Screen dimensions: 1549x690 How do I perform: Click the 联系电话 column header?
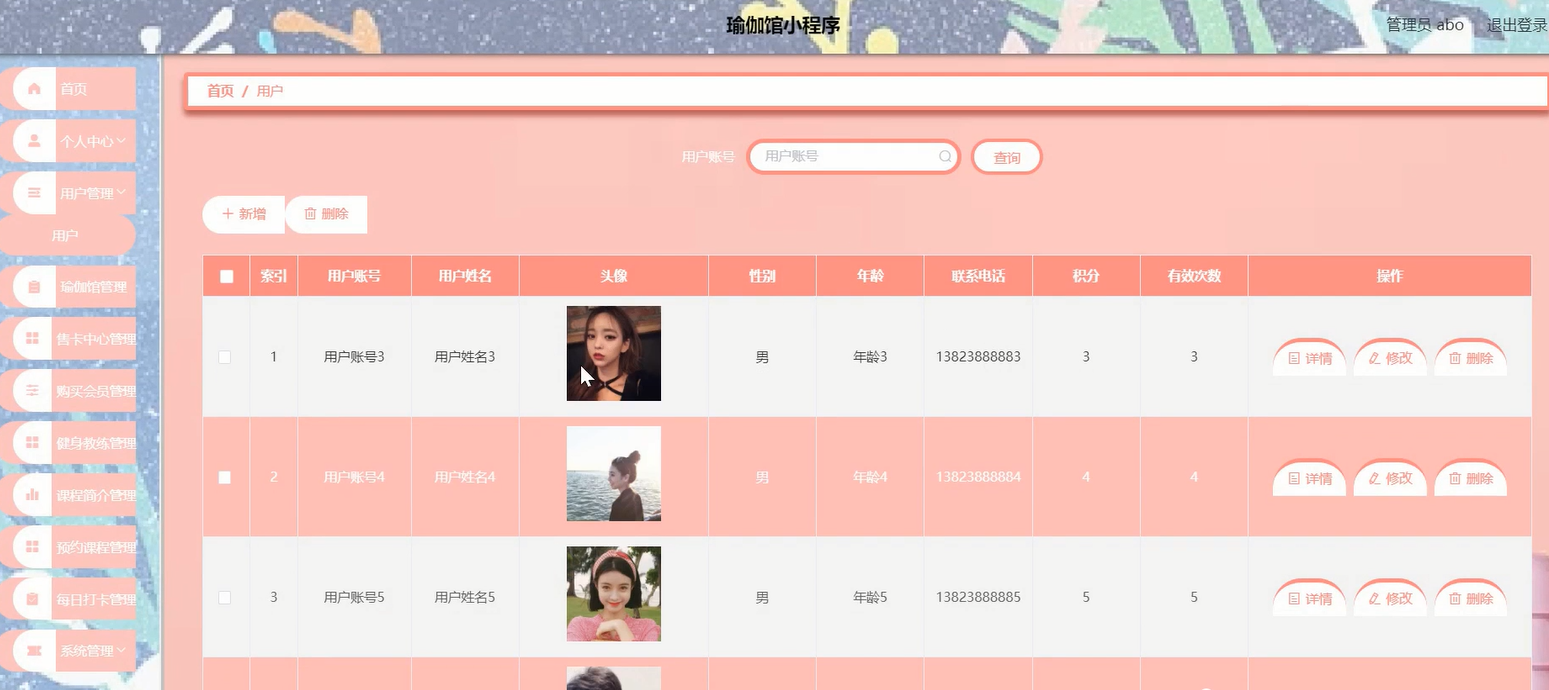pos(978,276)
